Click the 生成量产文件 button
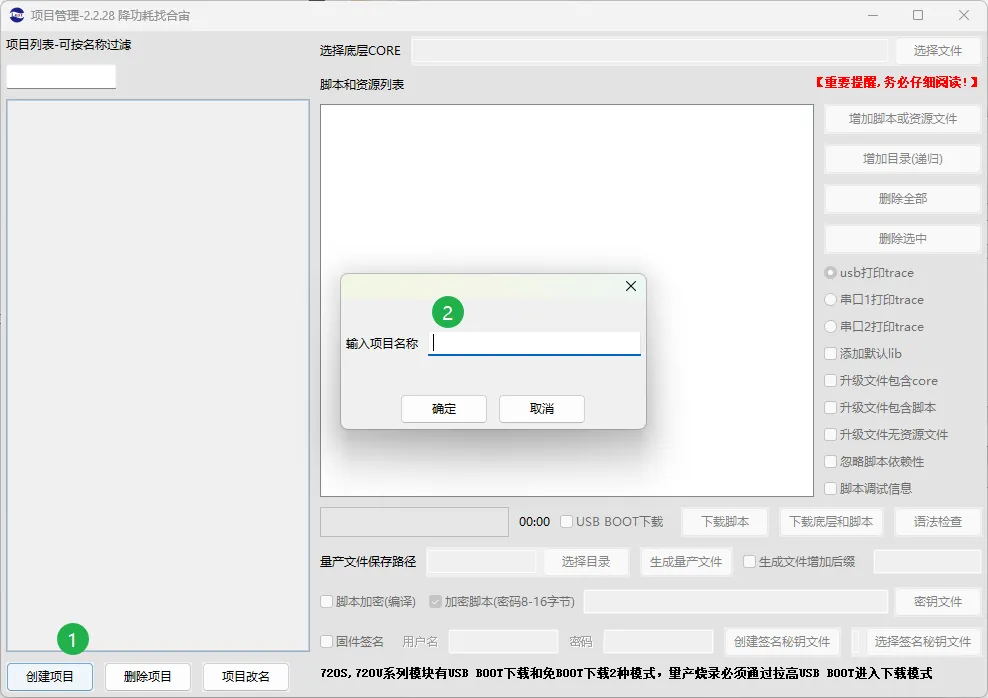Viewport: 988px width, 698px height. tap(686, 561)
